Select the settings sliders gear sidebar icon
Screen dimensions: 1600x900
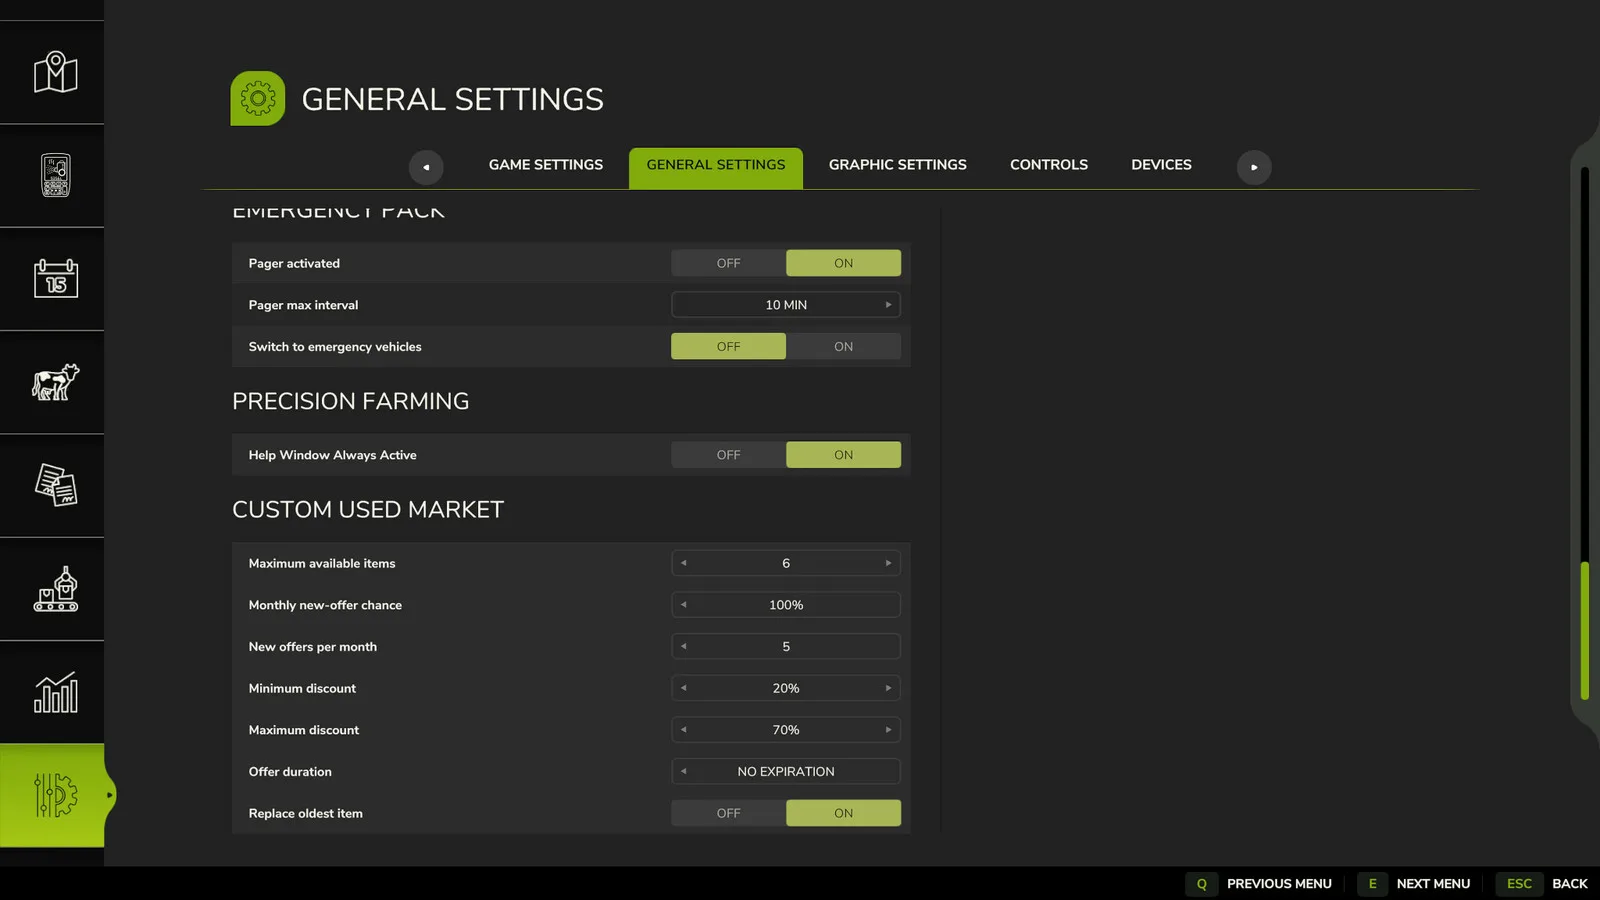click(x=55, y=795)
